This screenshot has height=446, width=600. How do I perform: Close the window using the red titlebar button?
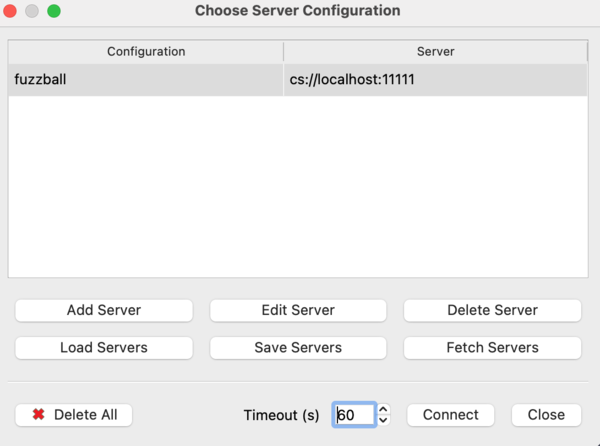(x=12, y=11)
